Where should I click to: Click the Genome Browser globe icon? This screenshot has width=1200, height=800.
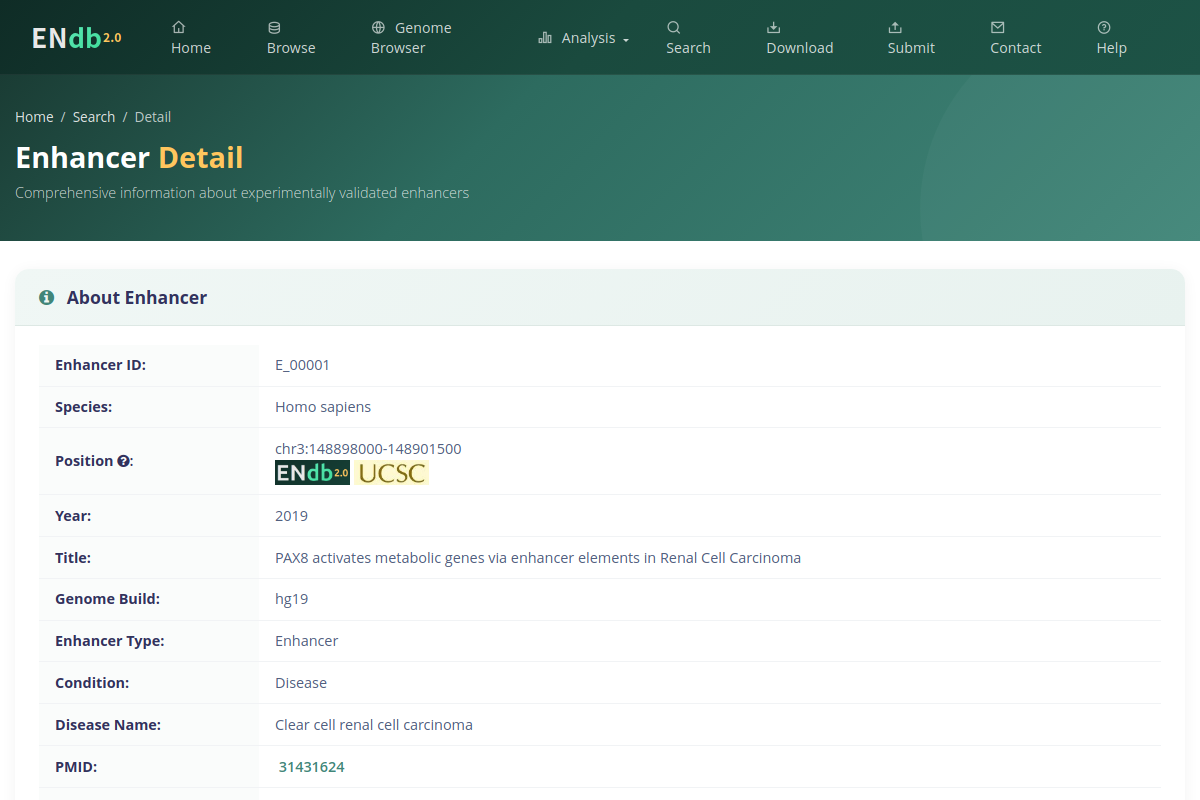coord(378,27)
